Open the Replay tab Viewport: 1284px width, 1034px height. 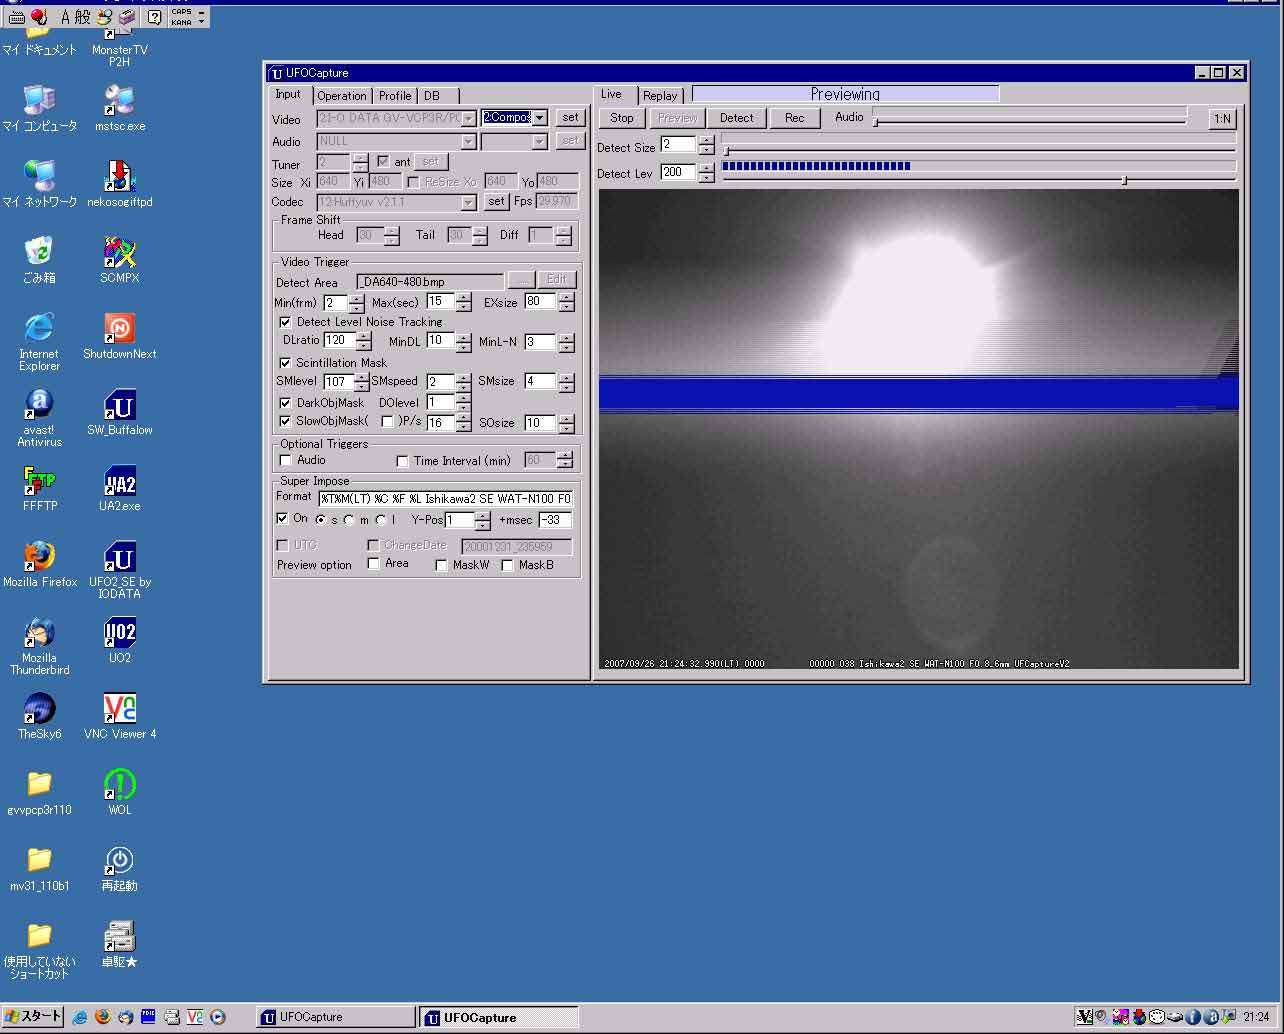[660, 96]
